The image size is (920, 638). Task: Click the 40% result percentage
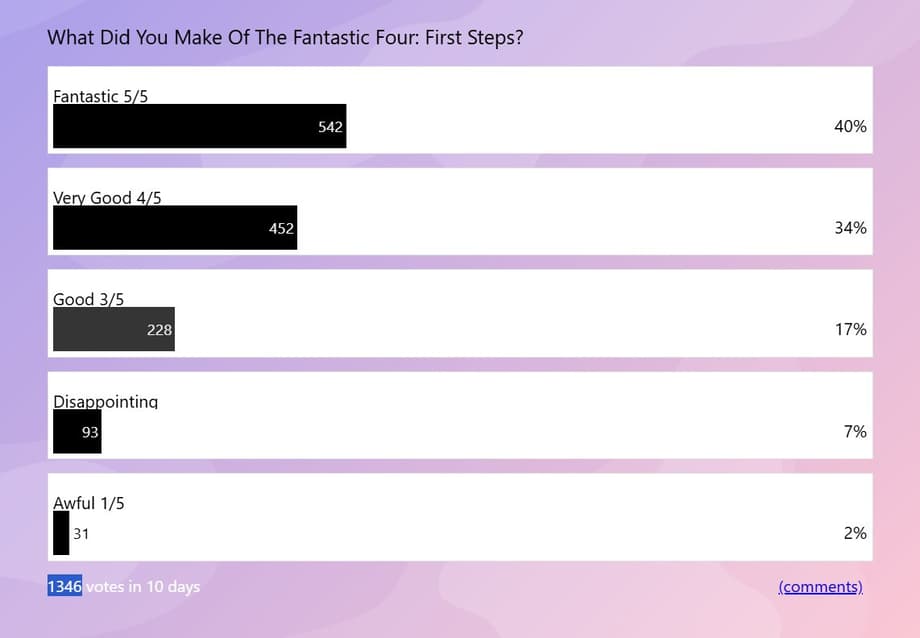click(x=850, y=127)
